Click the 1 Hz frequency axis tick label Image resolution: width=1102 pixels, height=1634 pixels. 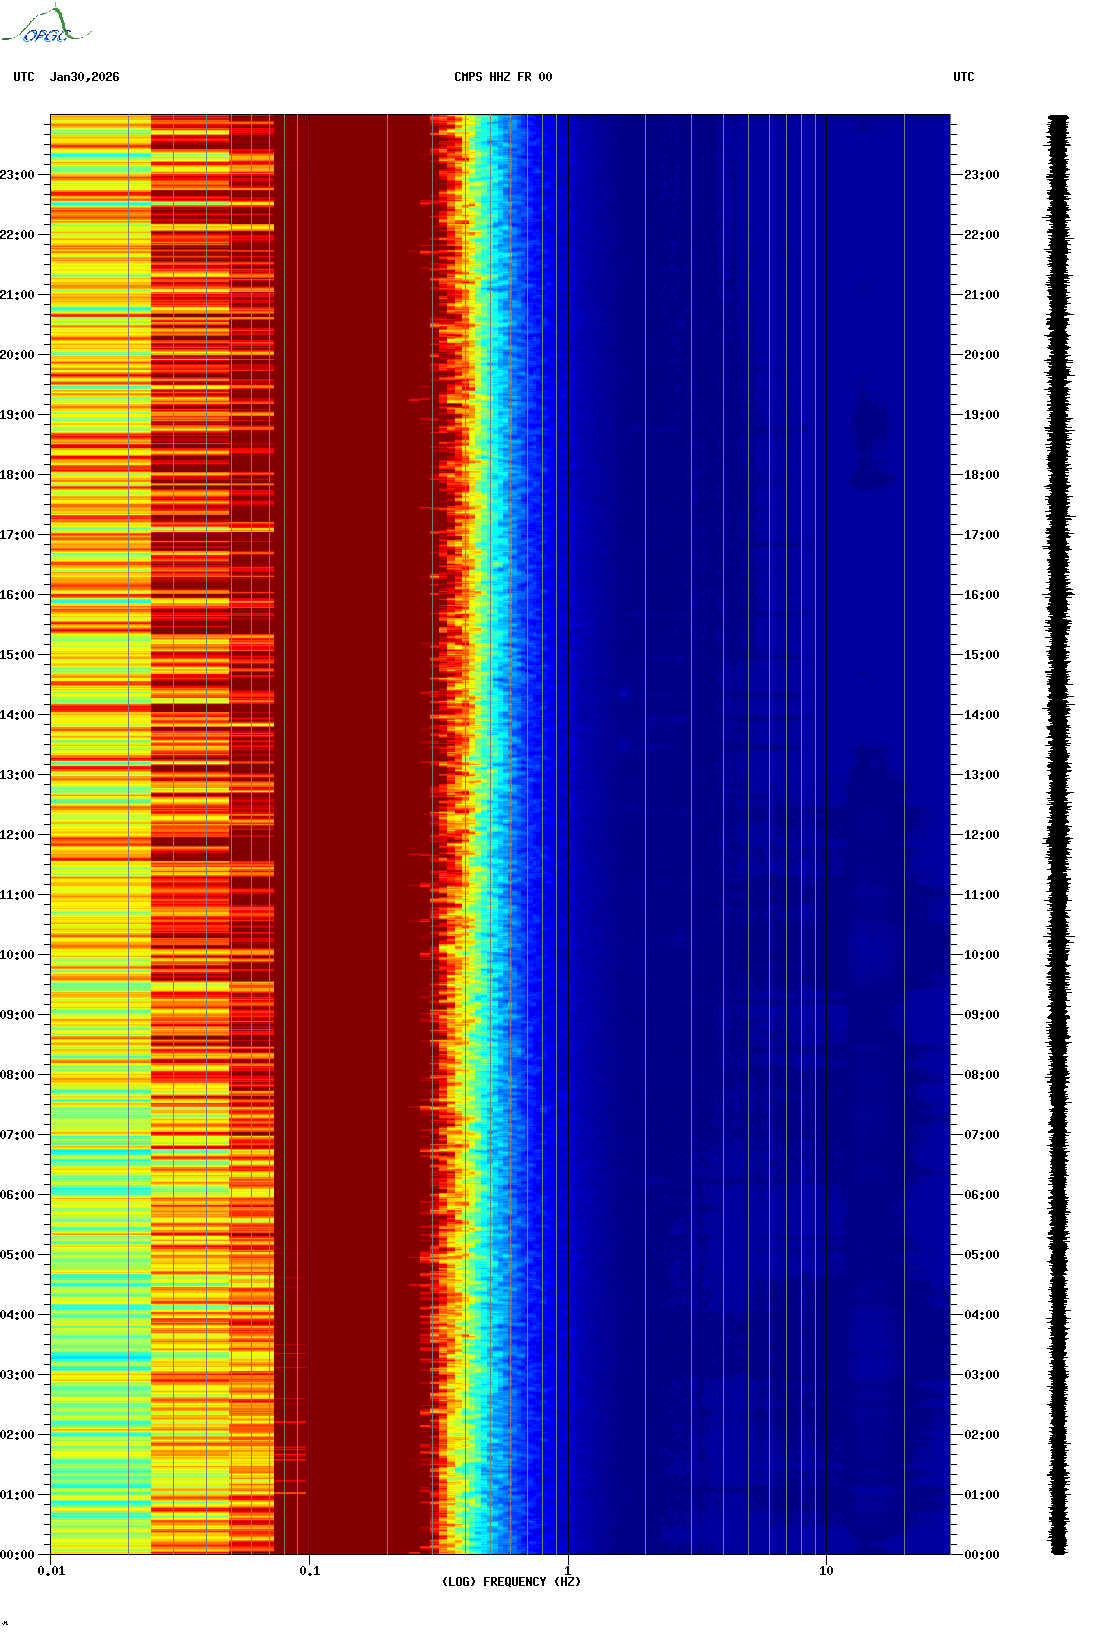coord(568,1570)
